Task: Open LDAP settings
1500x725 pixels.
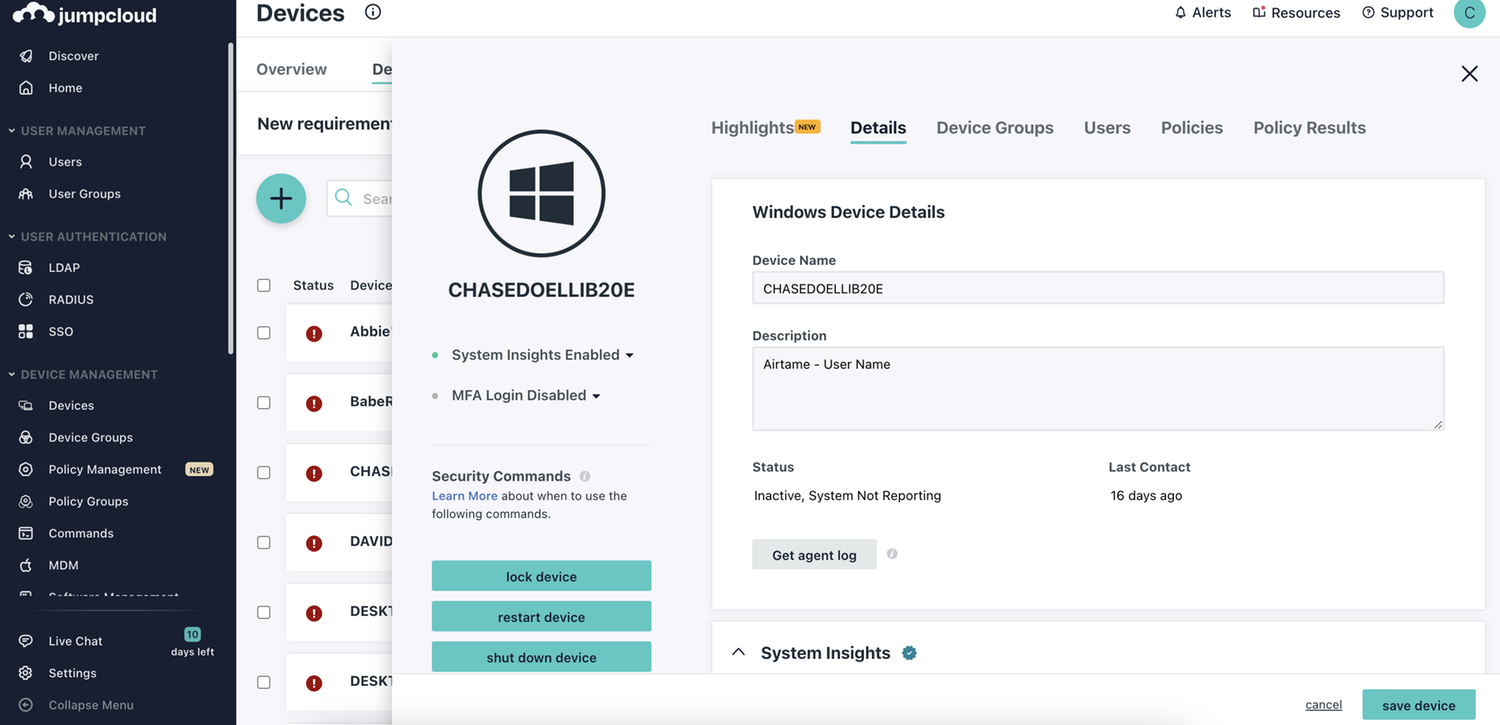Action: point(64,268)
